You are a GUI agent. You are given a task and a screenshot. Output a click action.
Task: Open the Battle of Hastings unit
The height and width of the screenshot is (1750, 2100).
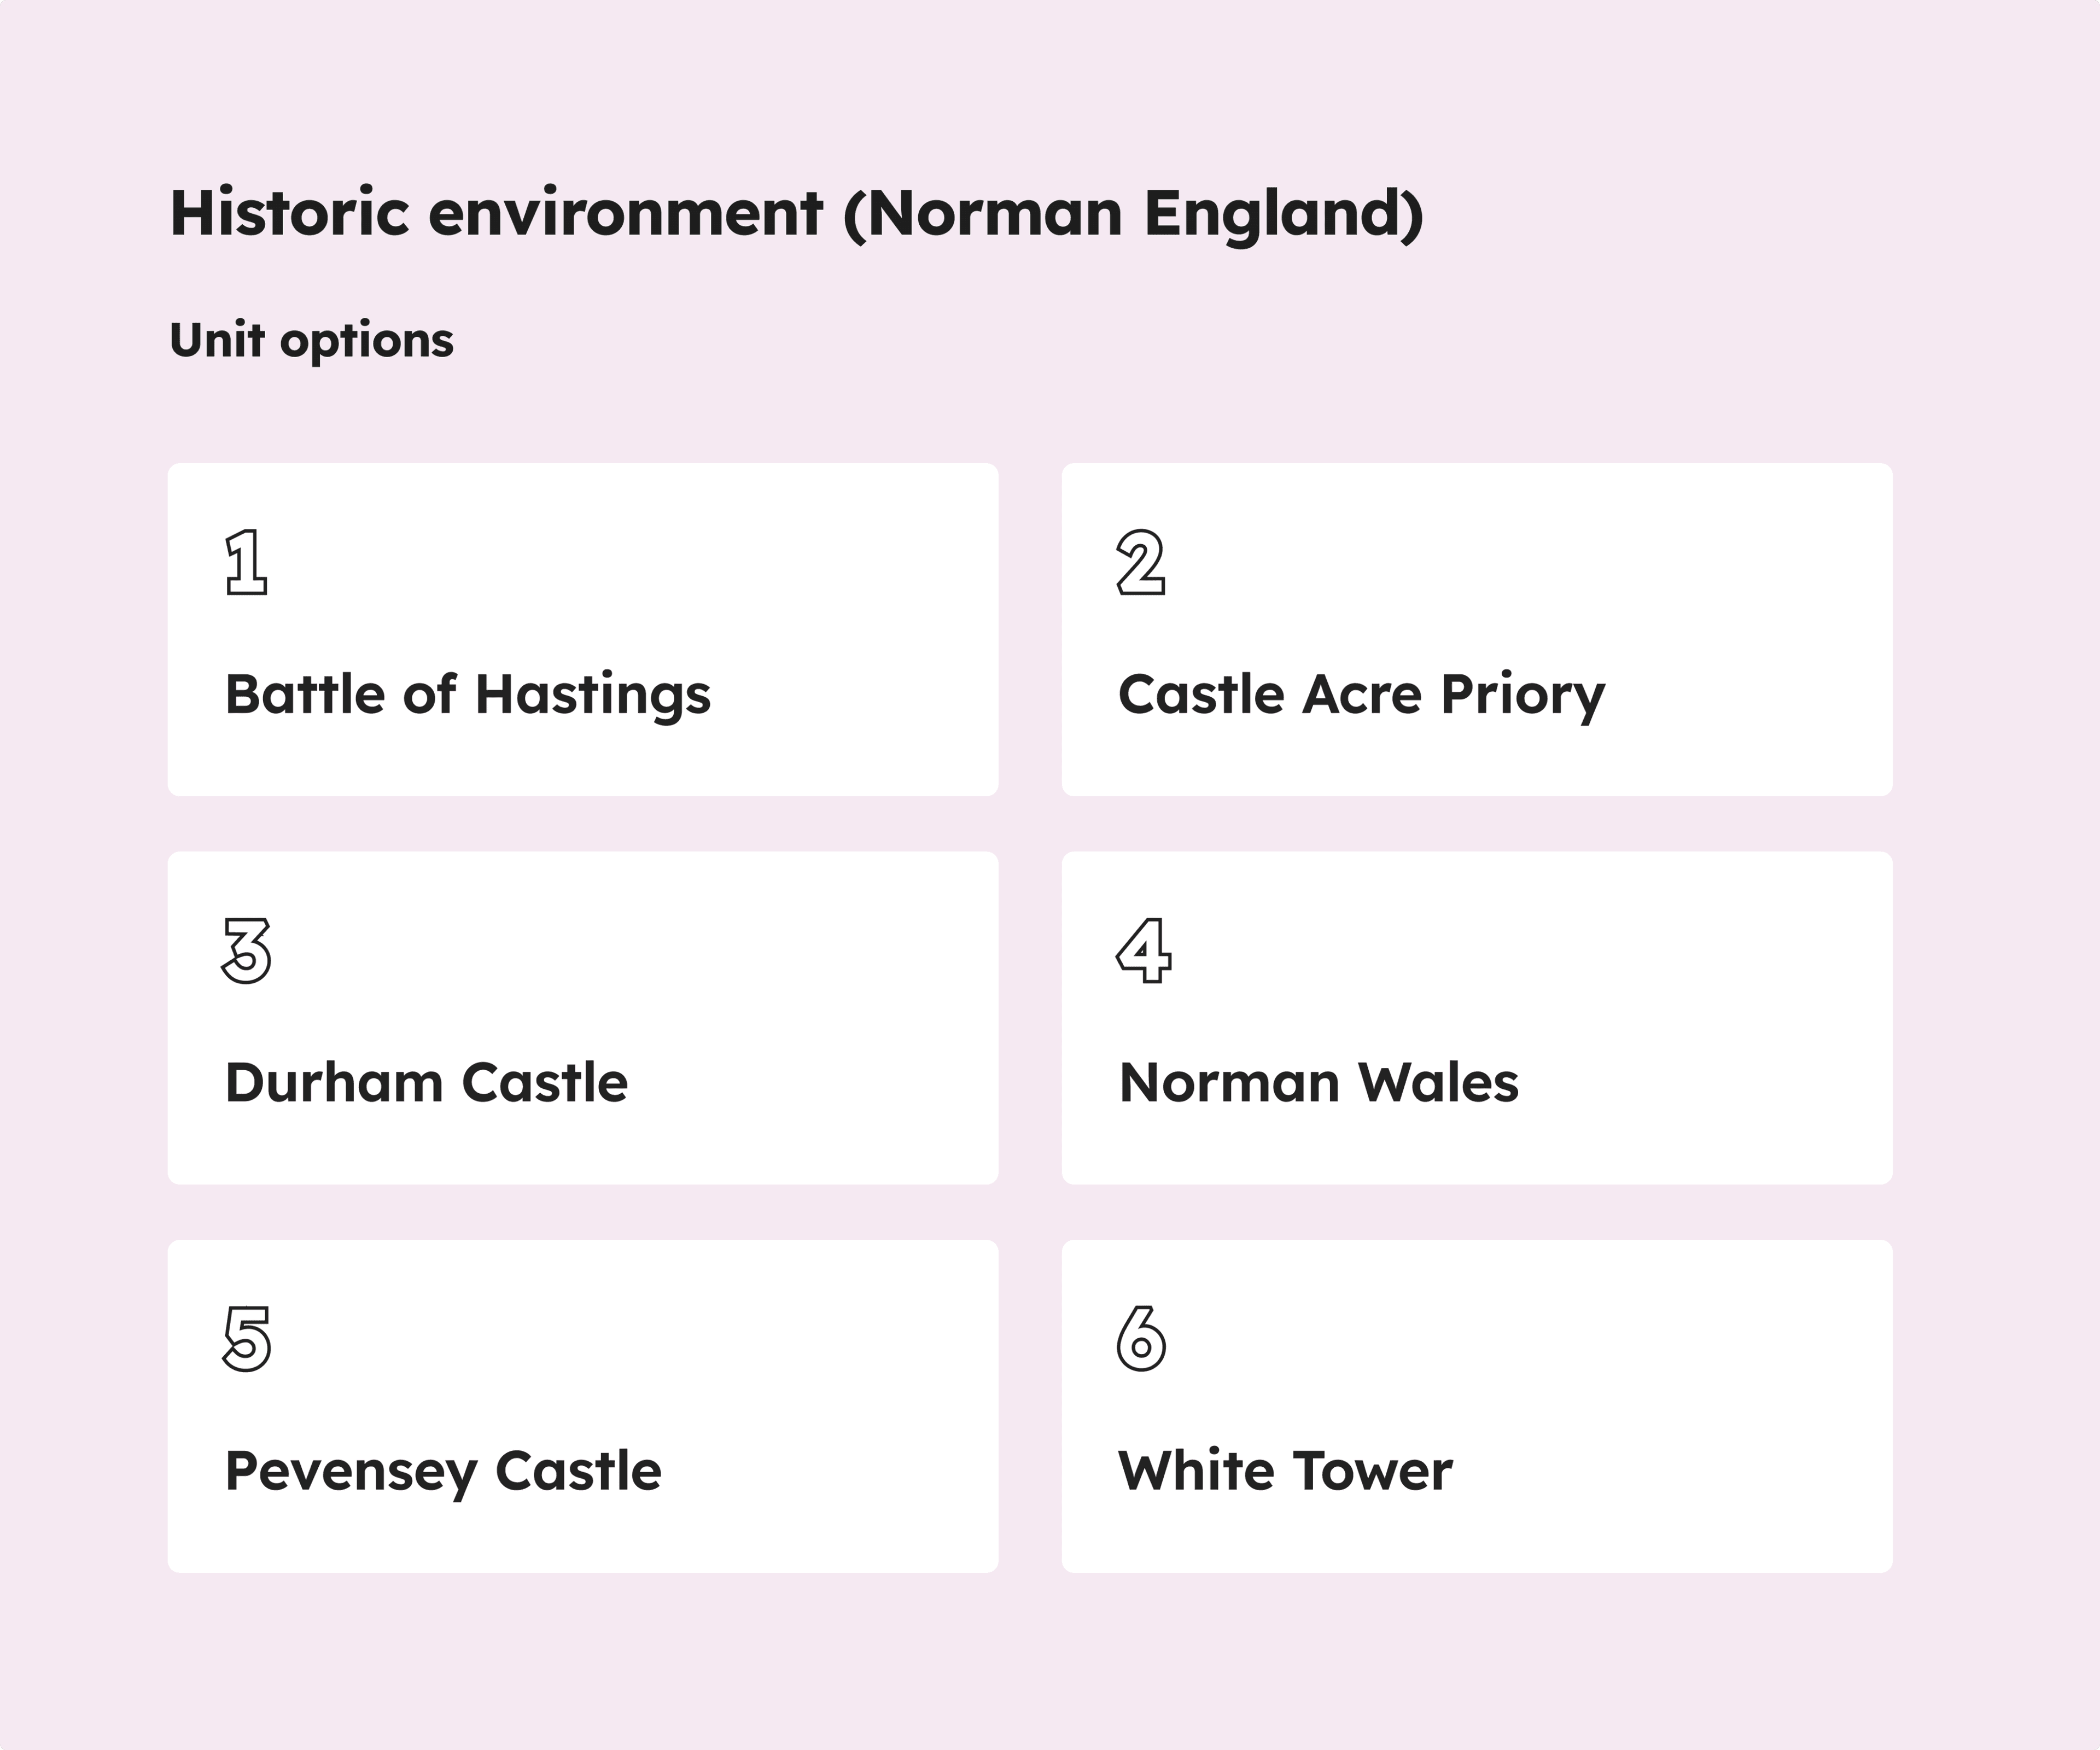coord(468,695)
